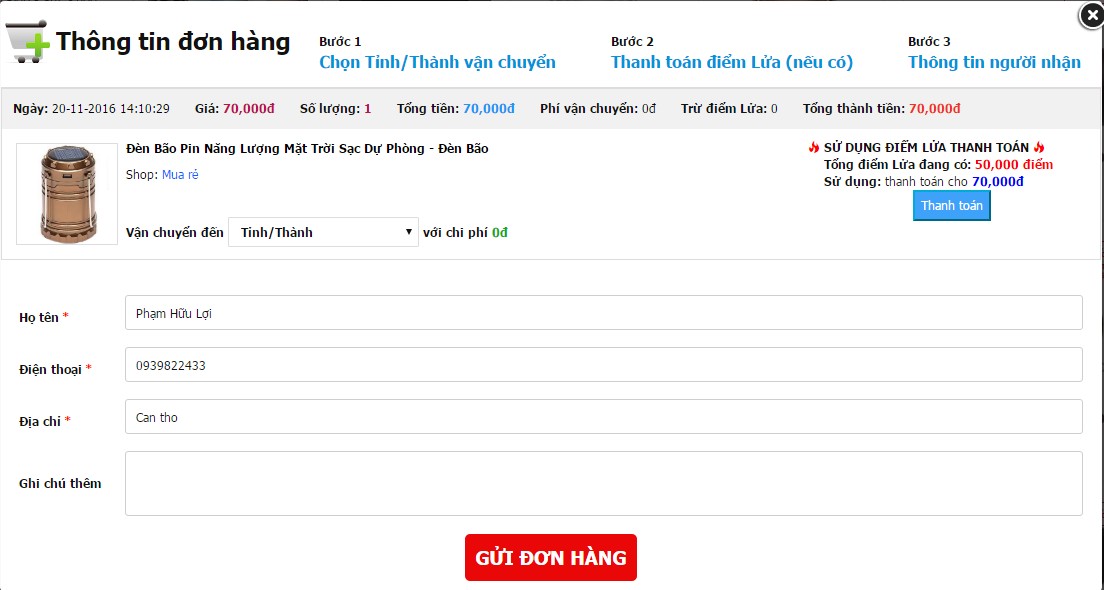Focus the Điện thoại phone field
This screenshot has width=1104, height=590.
(603, 365)
